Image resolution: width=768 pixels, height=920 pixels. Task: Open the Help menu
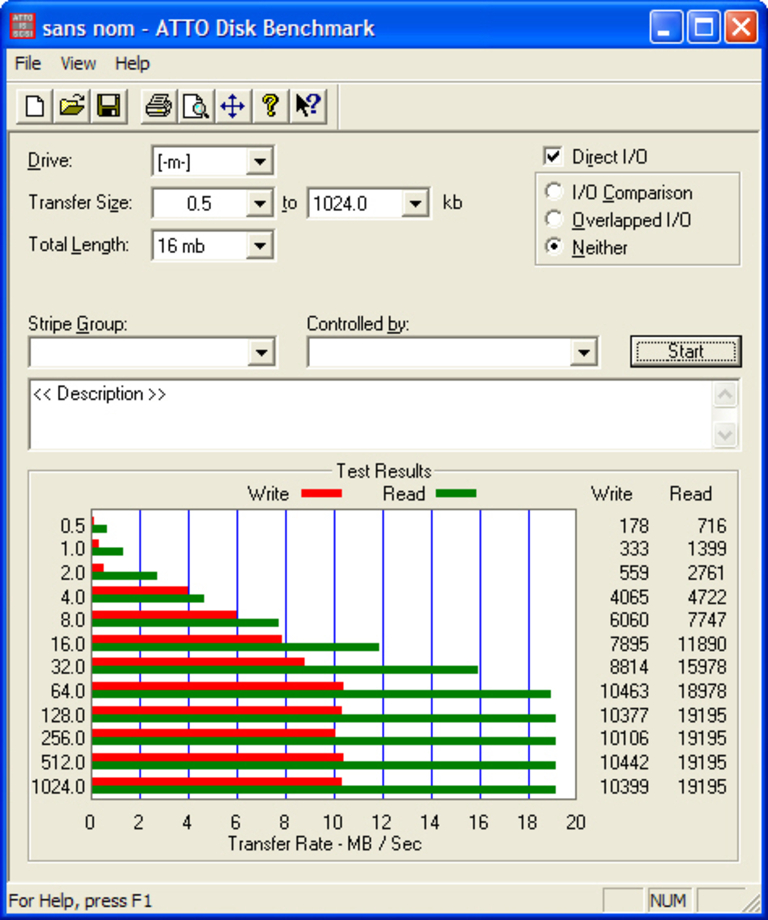pos(132,63)
